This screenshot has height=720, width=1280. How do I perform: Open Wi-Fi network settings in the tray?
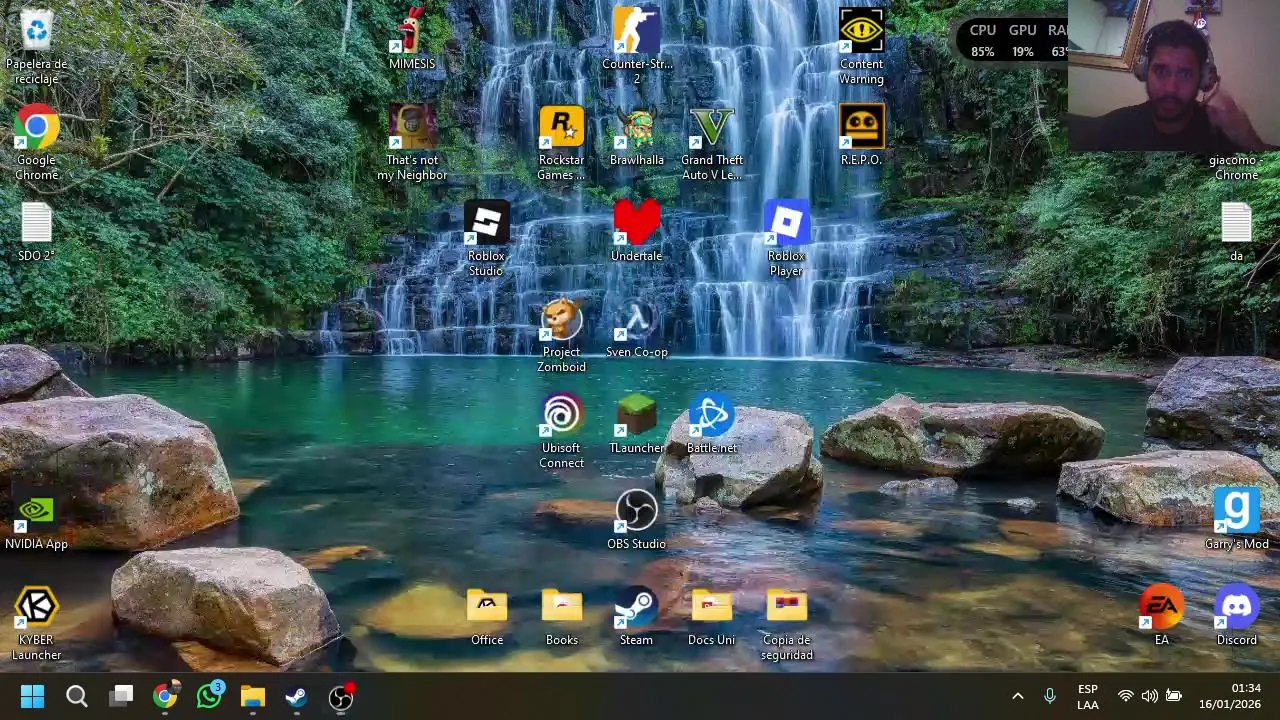tap(1125, 696)
